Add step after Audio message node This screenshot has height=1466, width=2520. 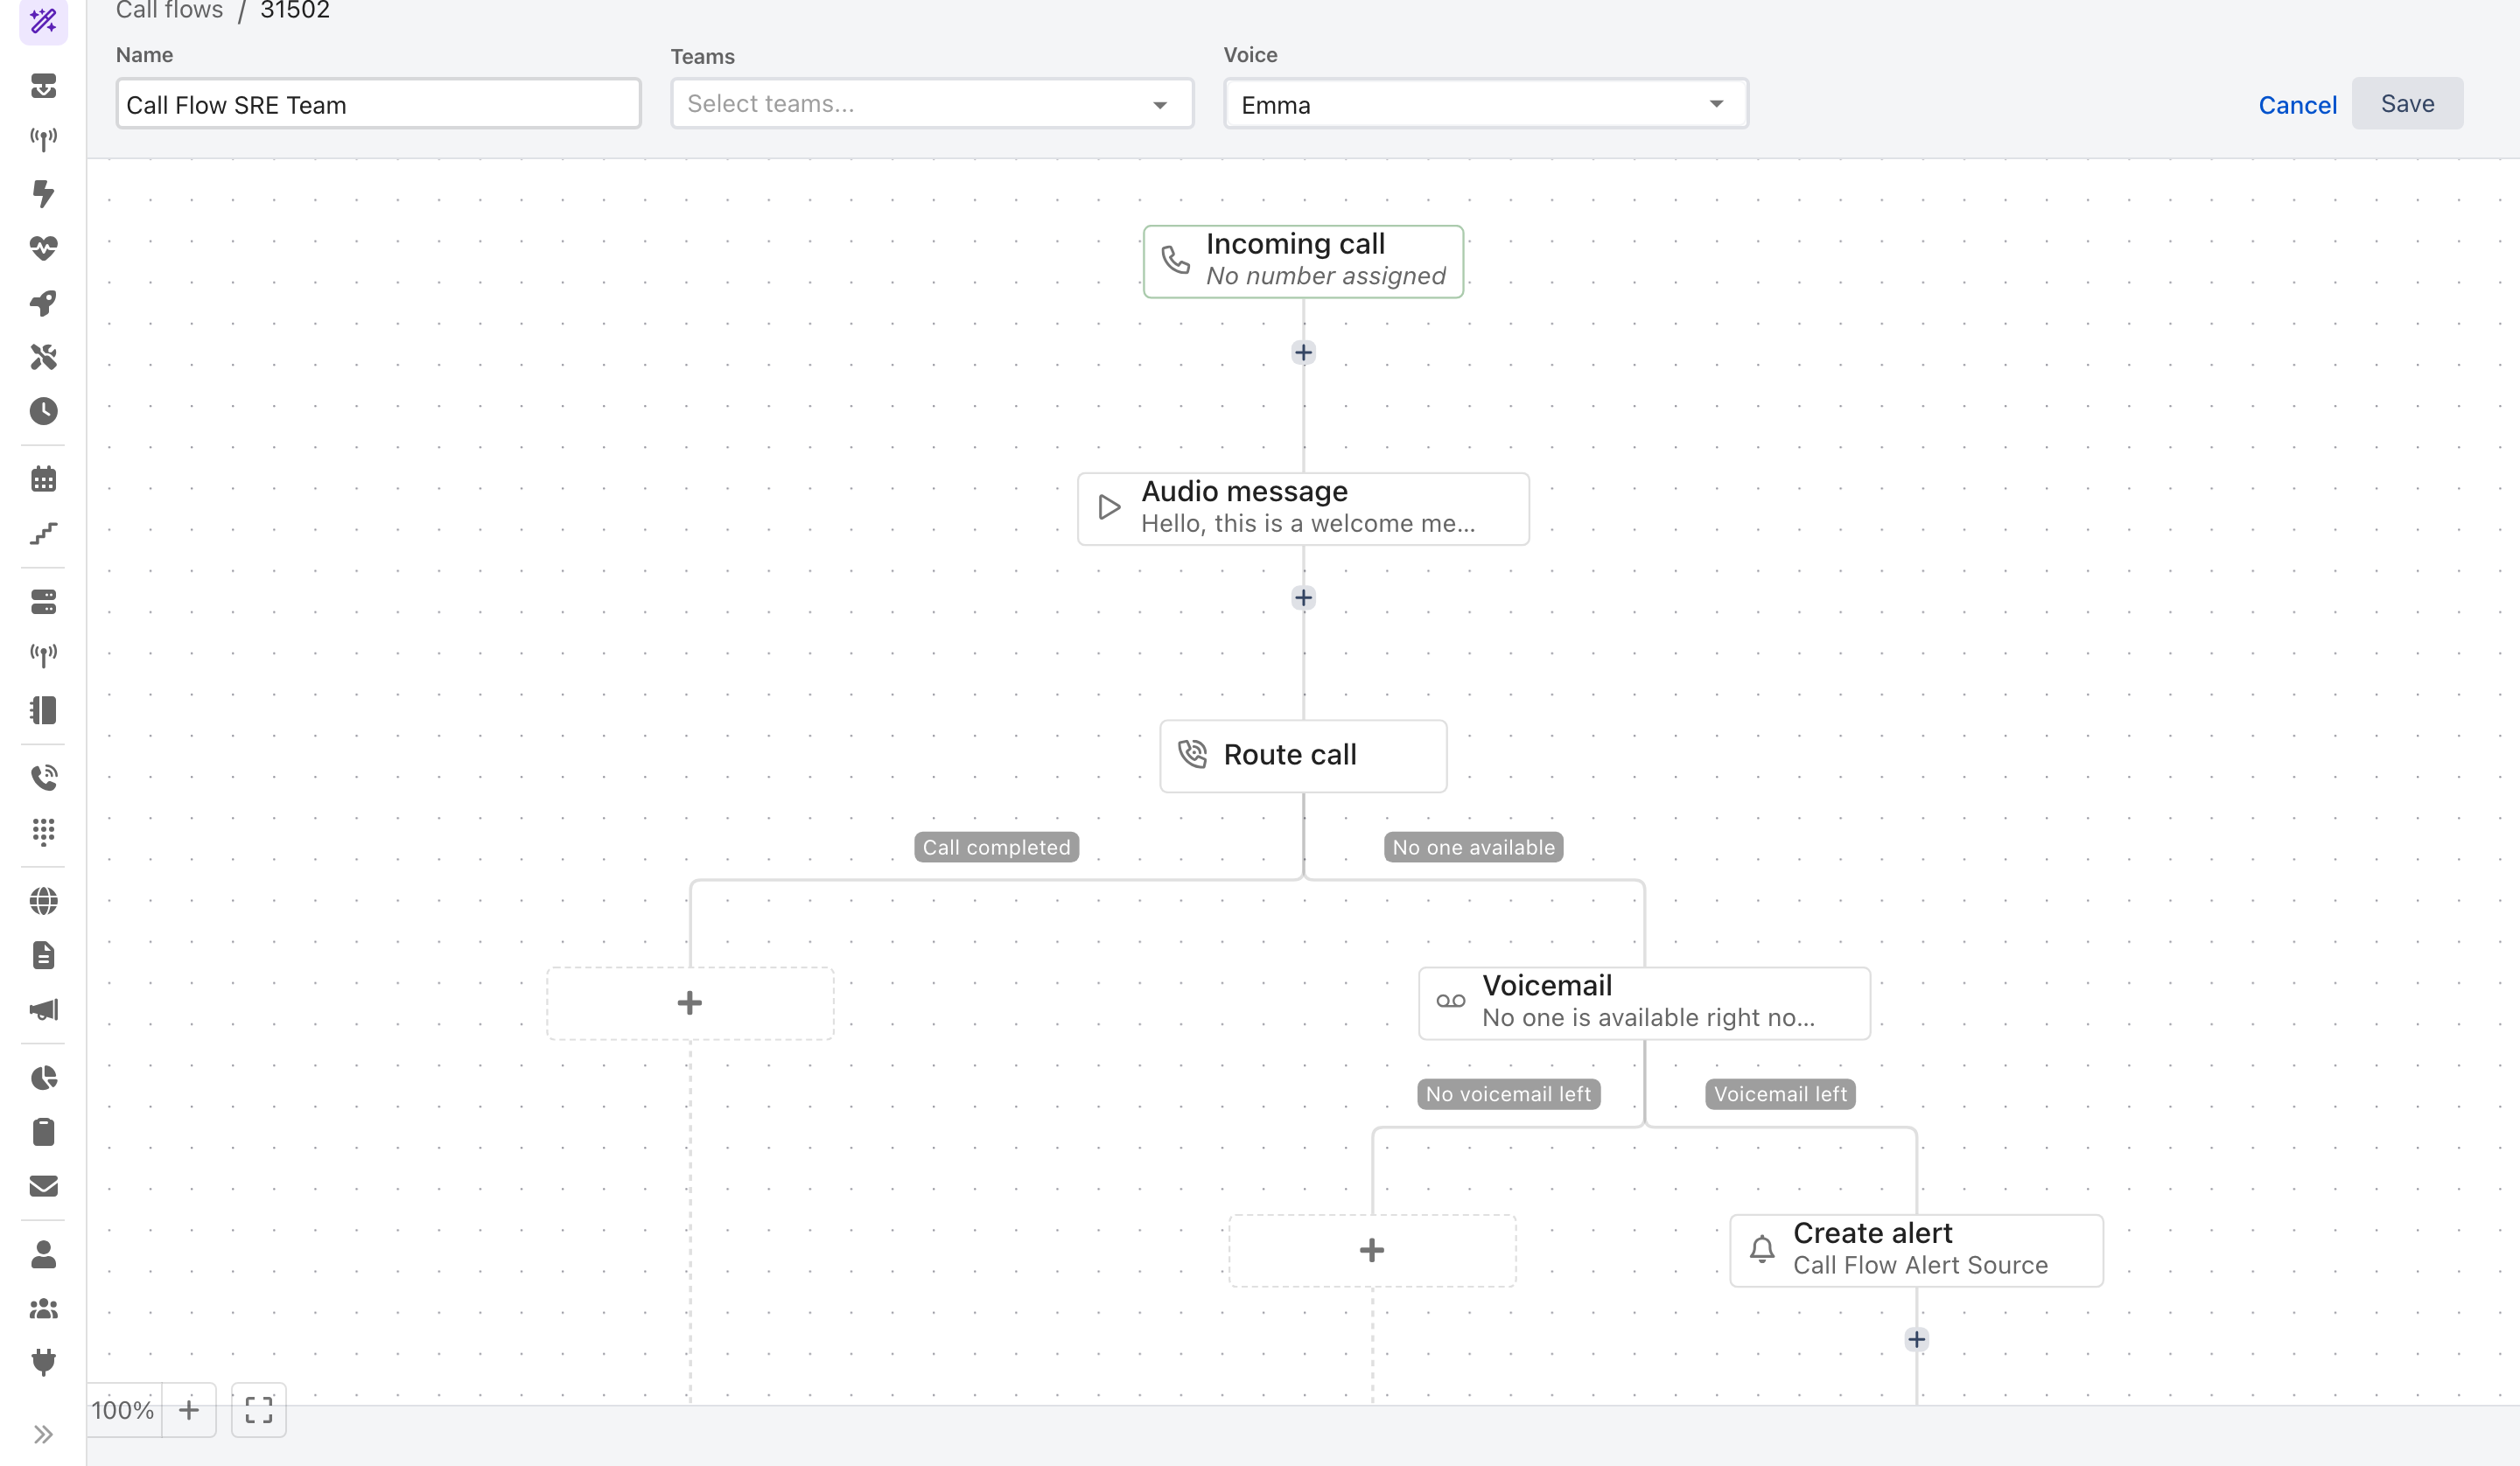(1303, 597)
